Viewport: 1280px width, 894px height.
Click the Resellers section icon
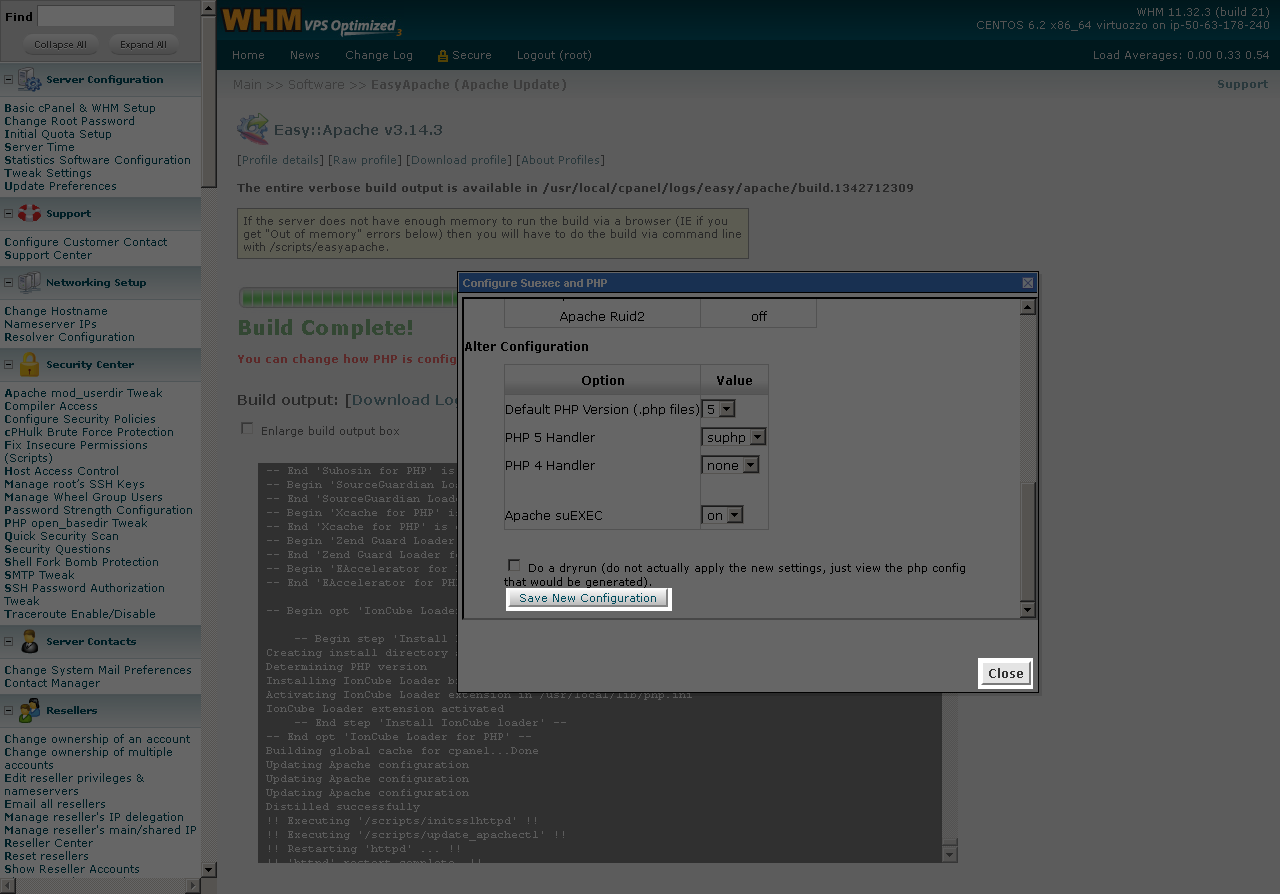29,711
